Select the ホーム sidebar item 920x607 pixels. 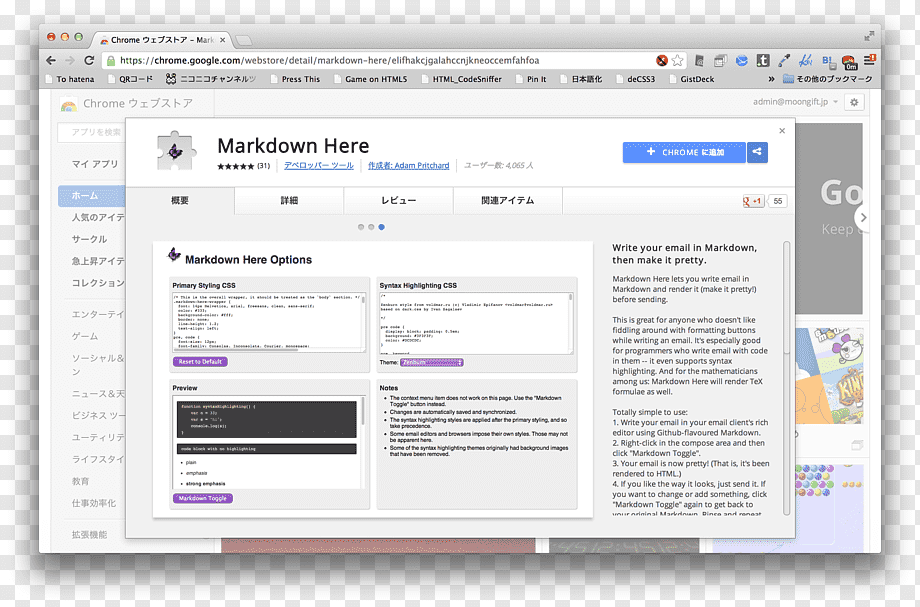tap(92, 196)
